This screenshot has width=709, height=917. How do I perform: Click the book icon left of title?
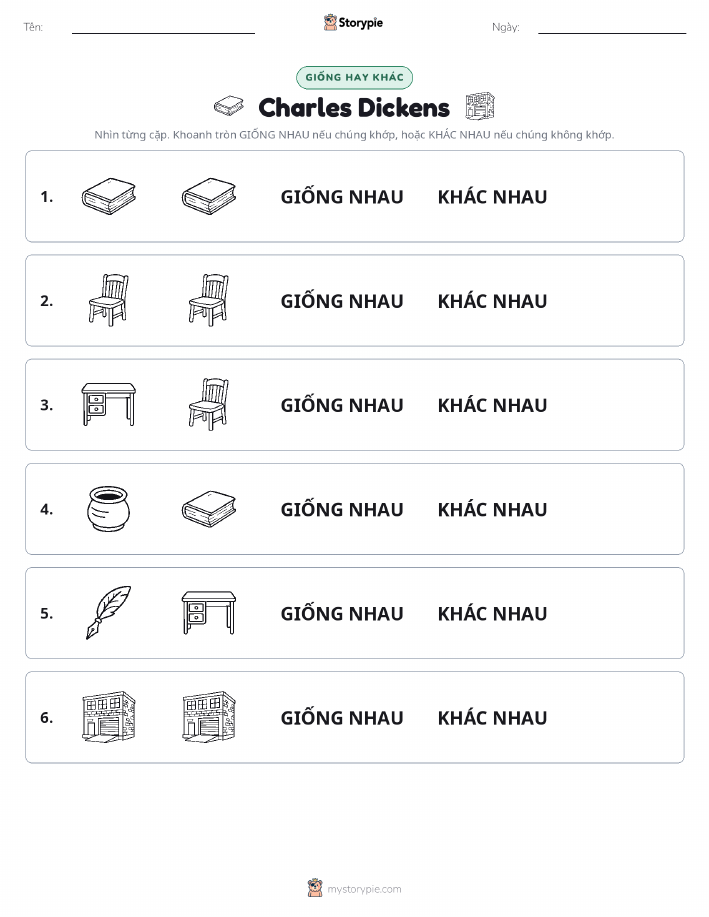(229, 106)
